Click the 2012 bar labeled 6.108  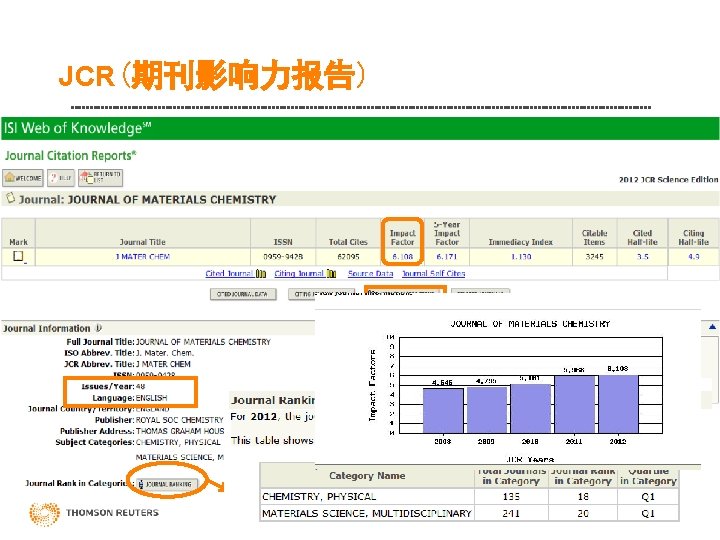(x=618, y=404)
